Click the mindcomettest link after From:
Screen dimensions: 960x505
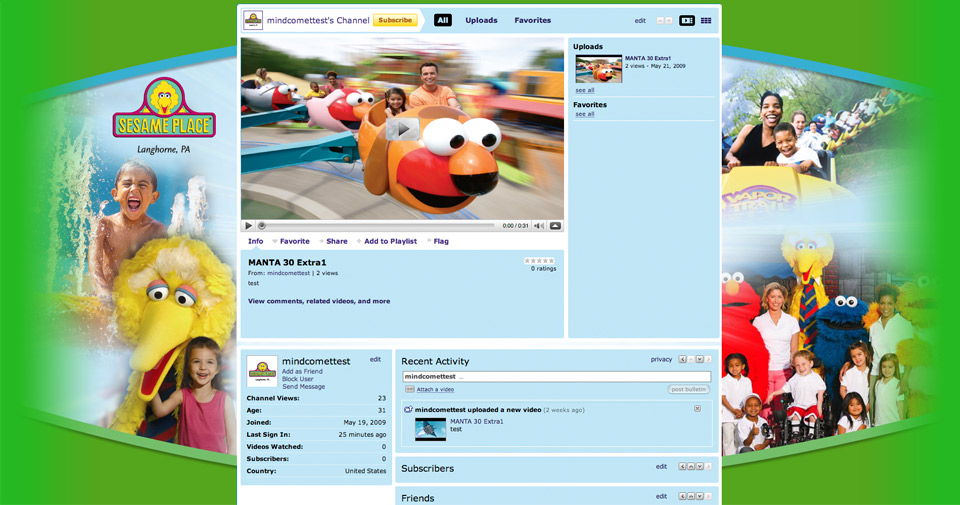click(x=288, y=273)
